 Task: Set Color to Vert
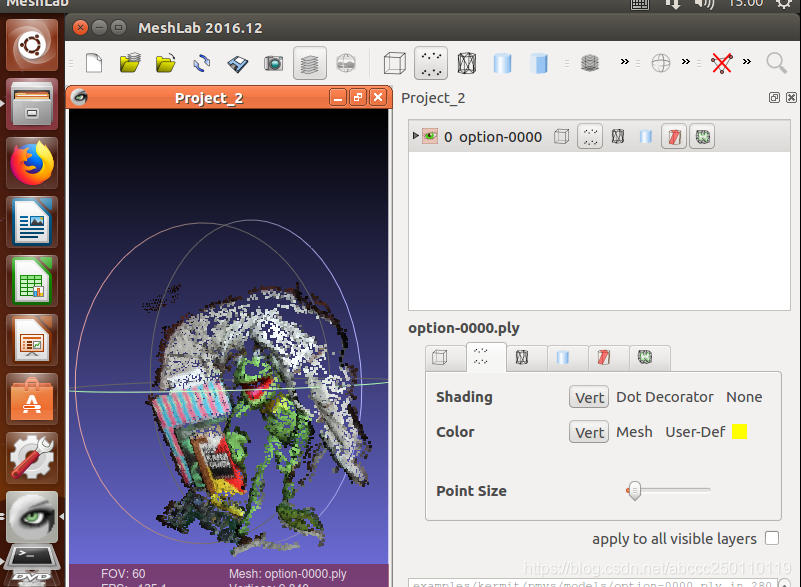point(589,432)
